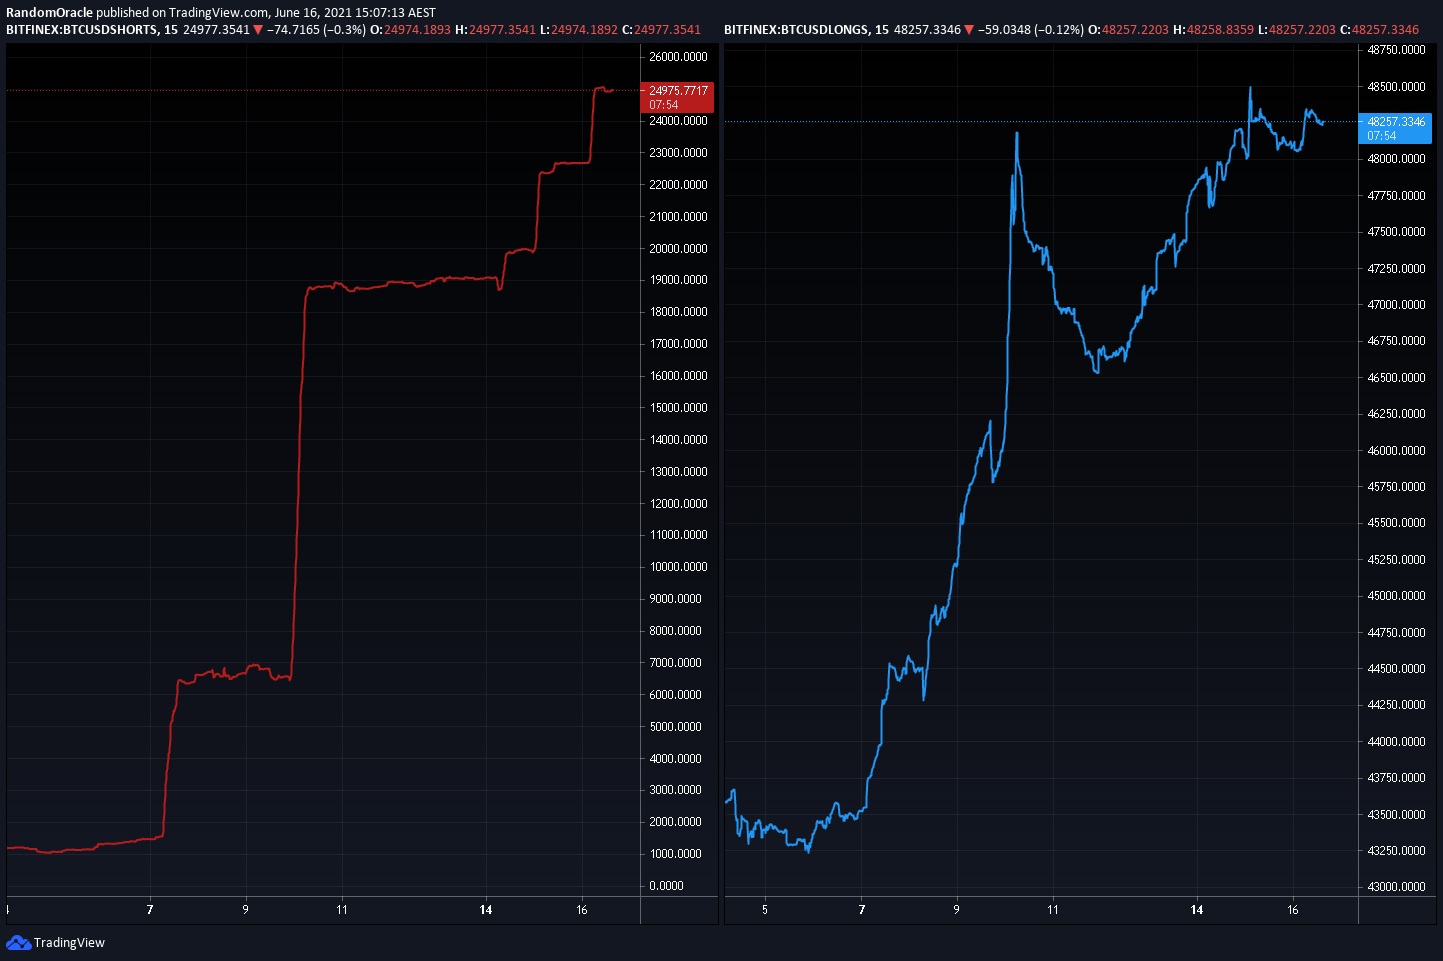
Task: Click the close value C:48257.3346
Action: point(1379,30)
